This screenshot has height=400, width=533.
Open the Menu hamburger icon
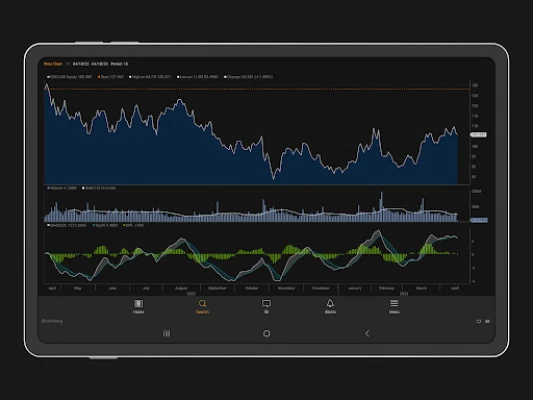coord(394,303)
